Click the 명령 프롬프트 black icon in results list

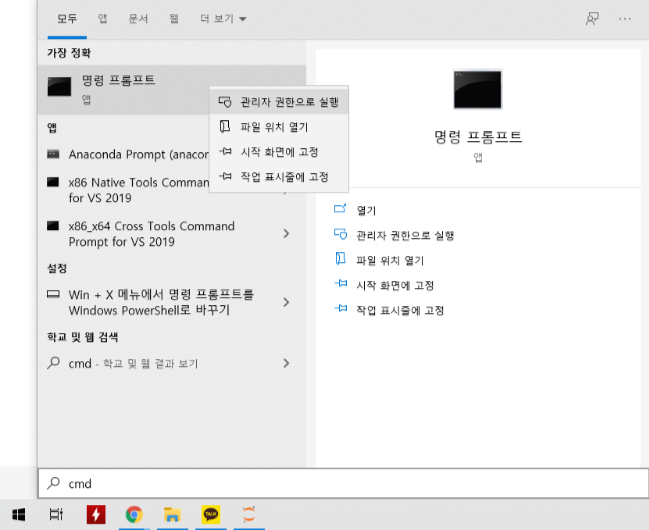click(x=59, y=87)
